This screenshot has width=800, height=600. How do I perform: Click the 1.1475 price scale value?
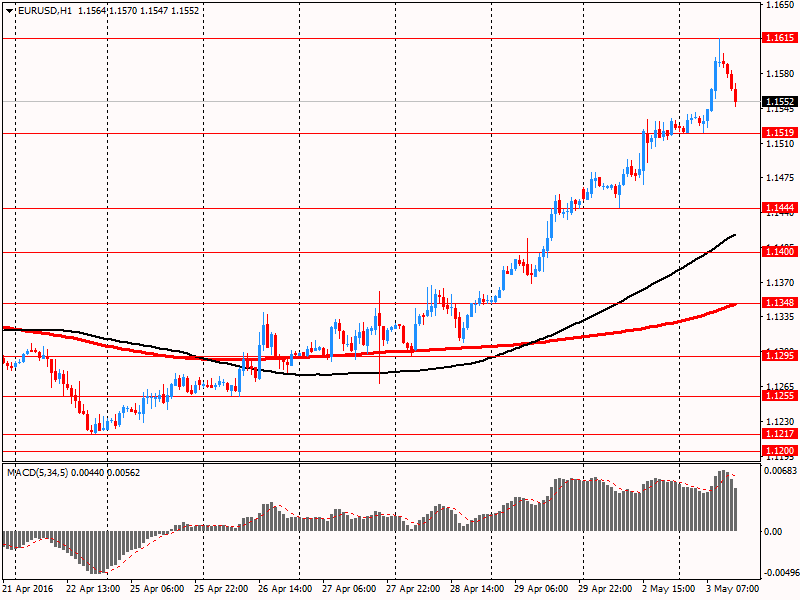click(x=780, y=178)
